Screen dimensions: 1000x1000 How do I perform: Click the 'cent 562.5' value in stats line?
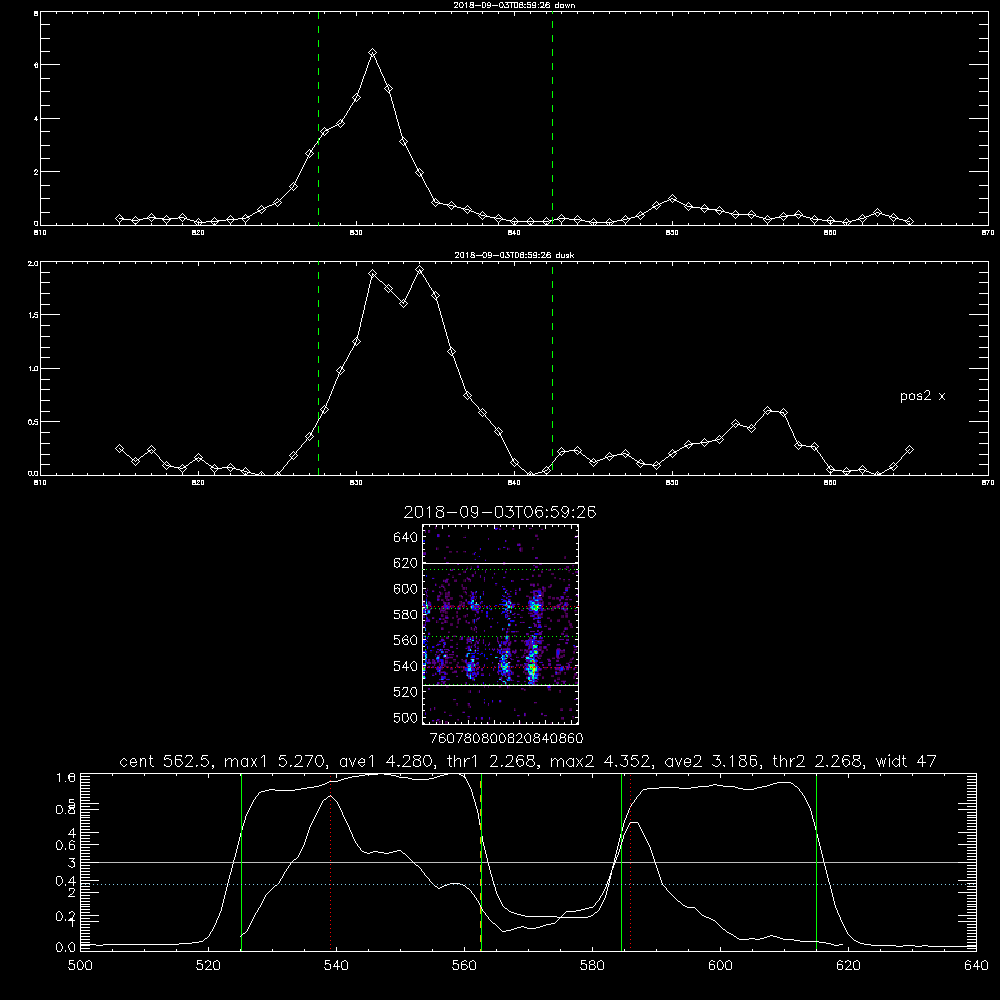pyautogui.click(x=168, y=761)
